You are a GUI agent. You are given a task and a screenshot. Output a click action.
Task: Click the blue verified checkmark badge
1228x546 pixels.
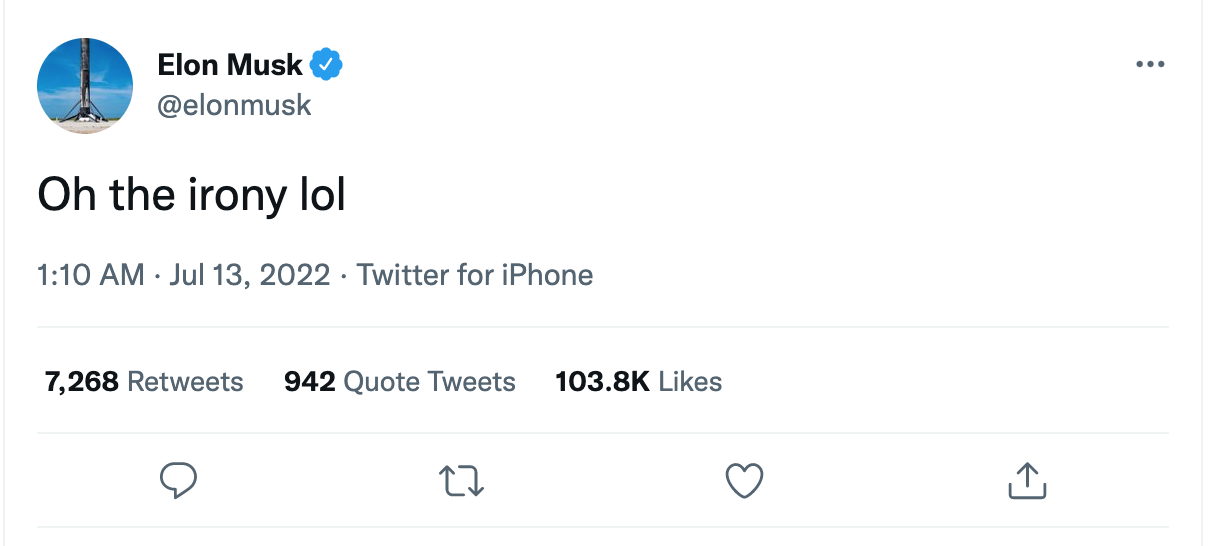[x=326, y=66]
